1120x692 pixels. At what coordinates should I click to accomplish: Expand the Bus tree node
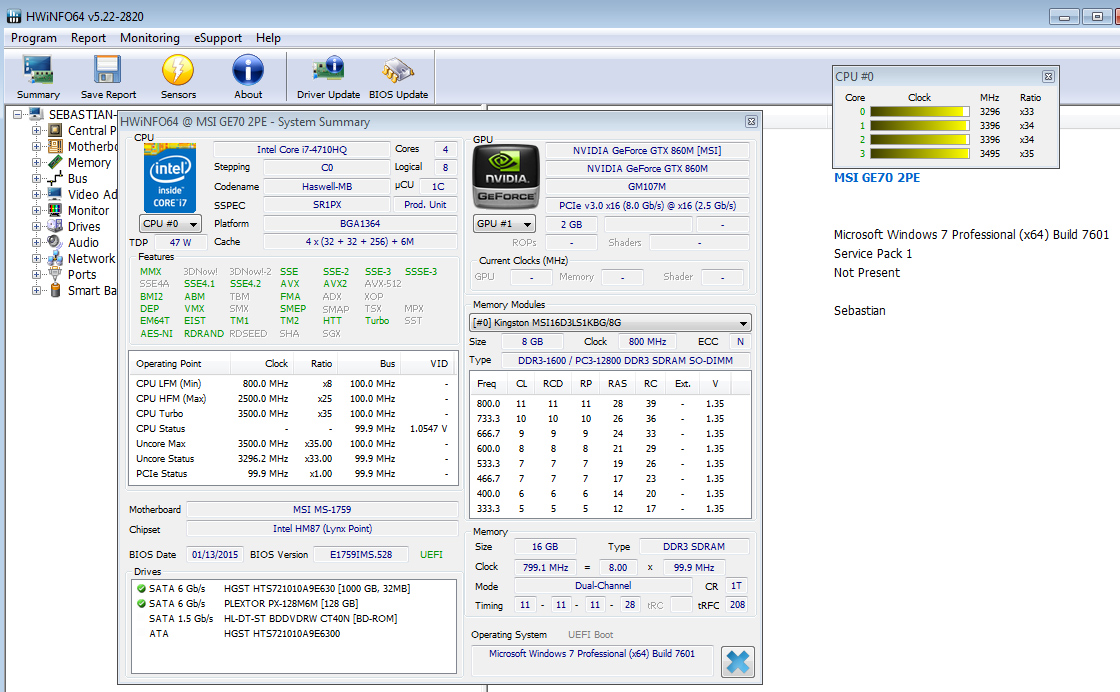(x=36, y=179)
